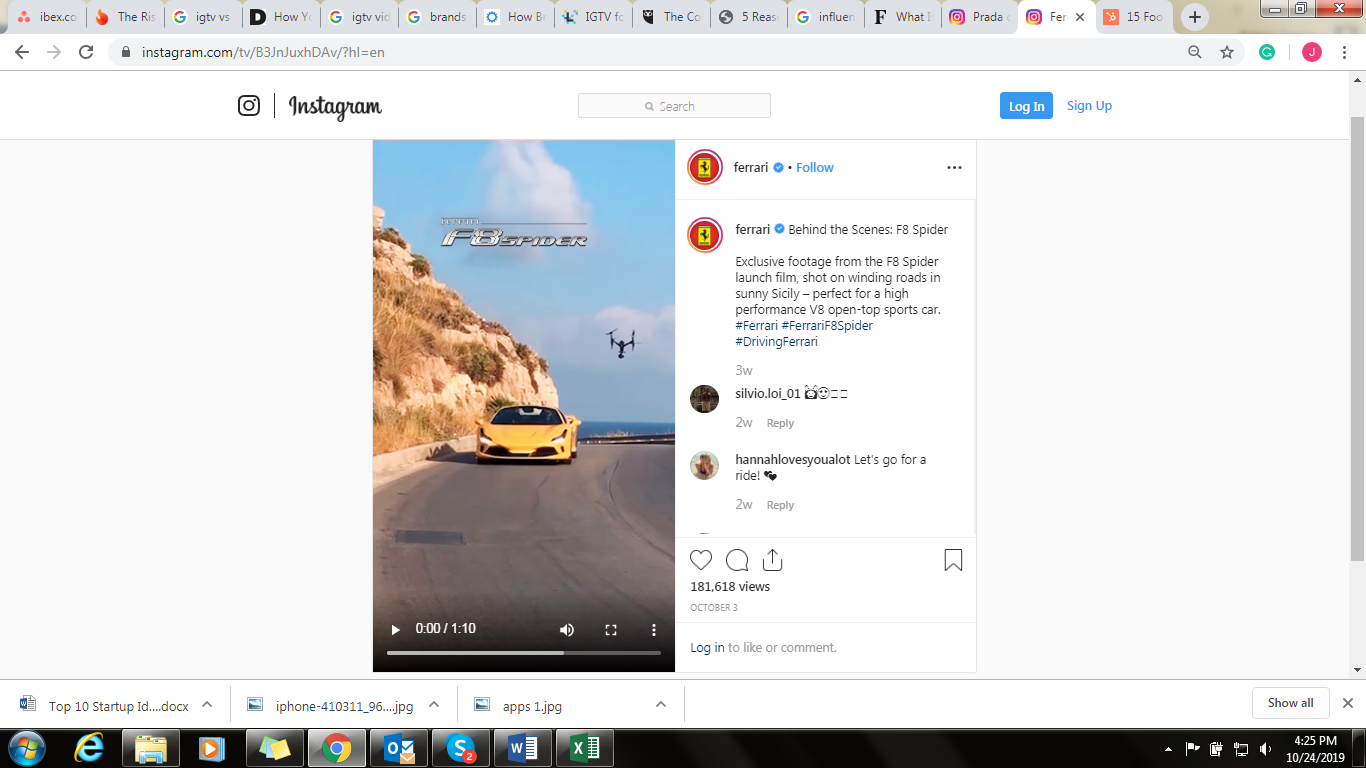Open the three-dot post options menu
Image resolution: width=1366 pixels, height=768 pixels.
coord(954,168)
